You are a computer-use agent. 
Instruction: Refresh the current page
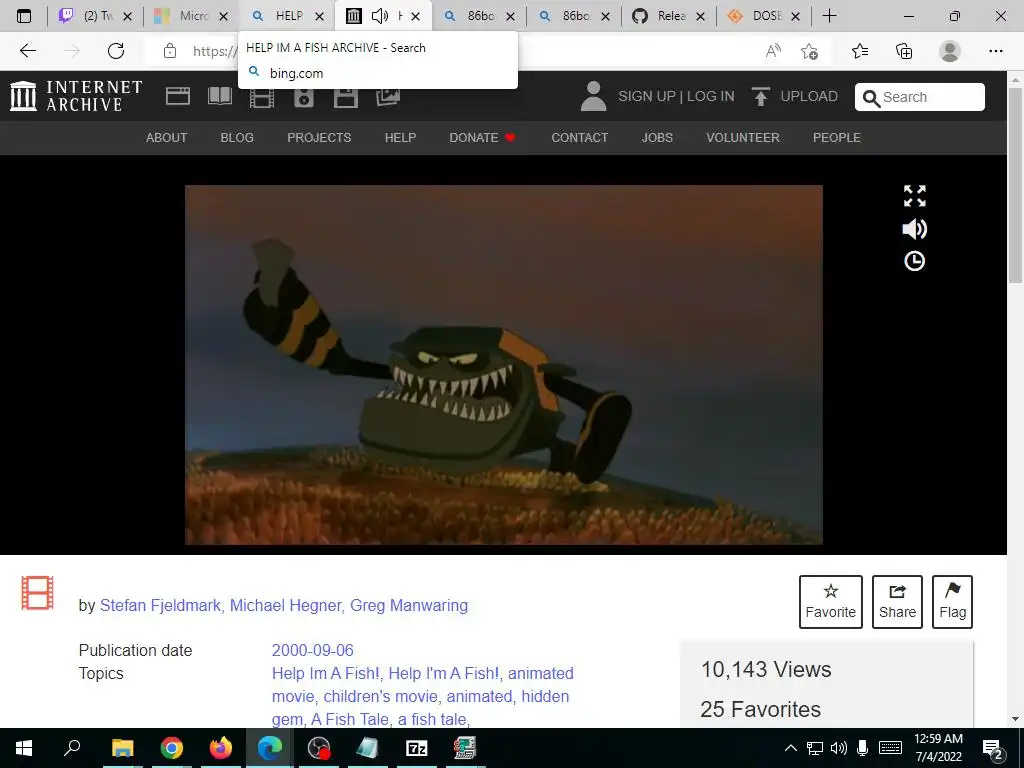pos(116,51)
